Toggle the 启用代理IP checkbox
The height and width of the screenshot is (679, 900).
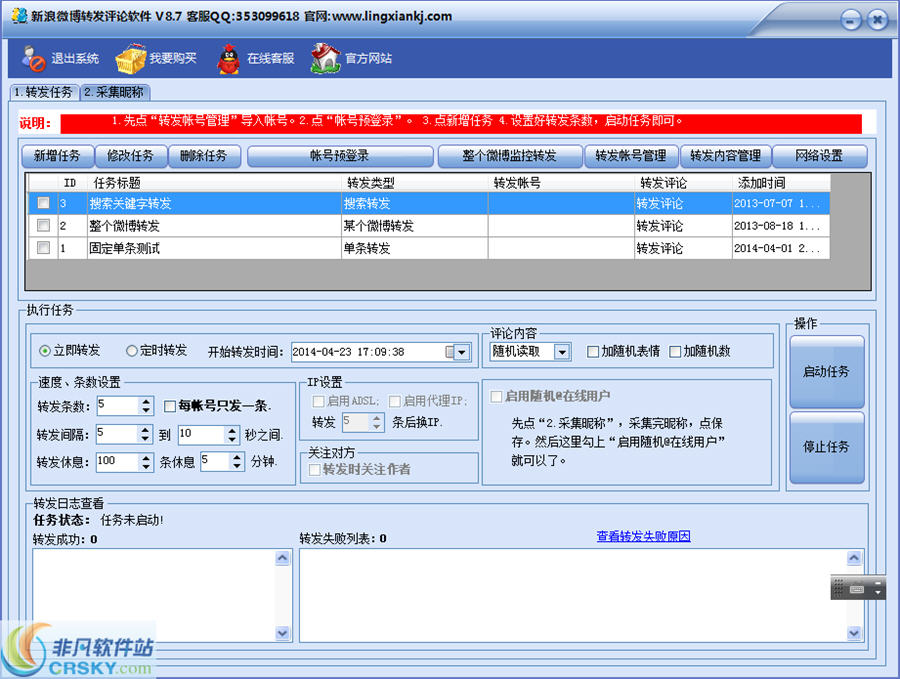tap(394, 401)
